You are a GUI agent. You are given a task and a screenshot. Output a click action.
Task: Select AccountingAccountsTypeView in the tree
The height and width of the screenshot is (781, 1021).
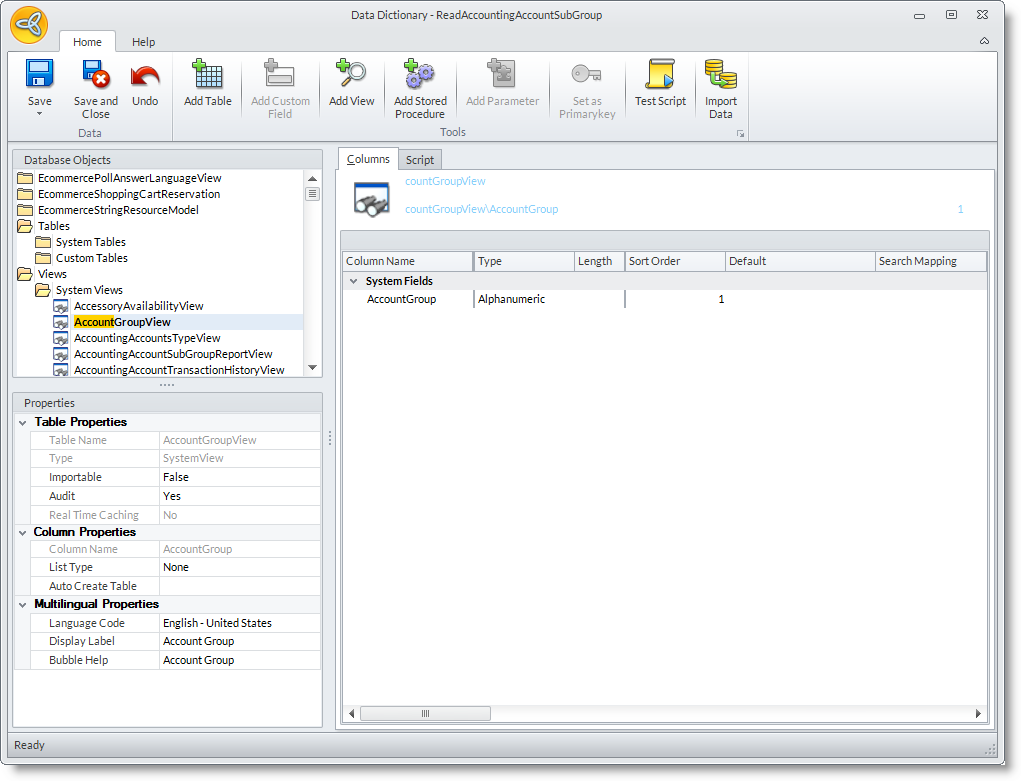tap(147, 338)
